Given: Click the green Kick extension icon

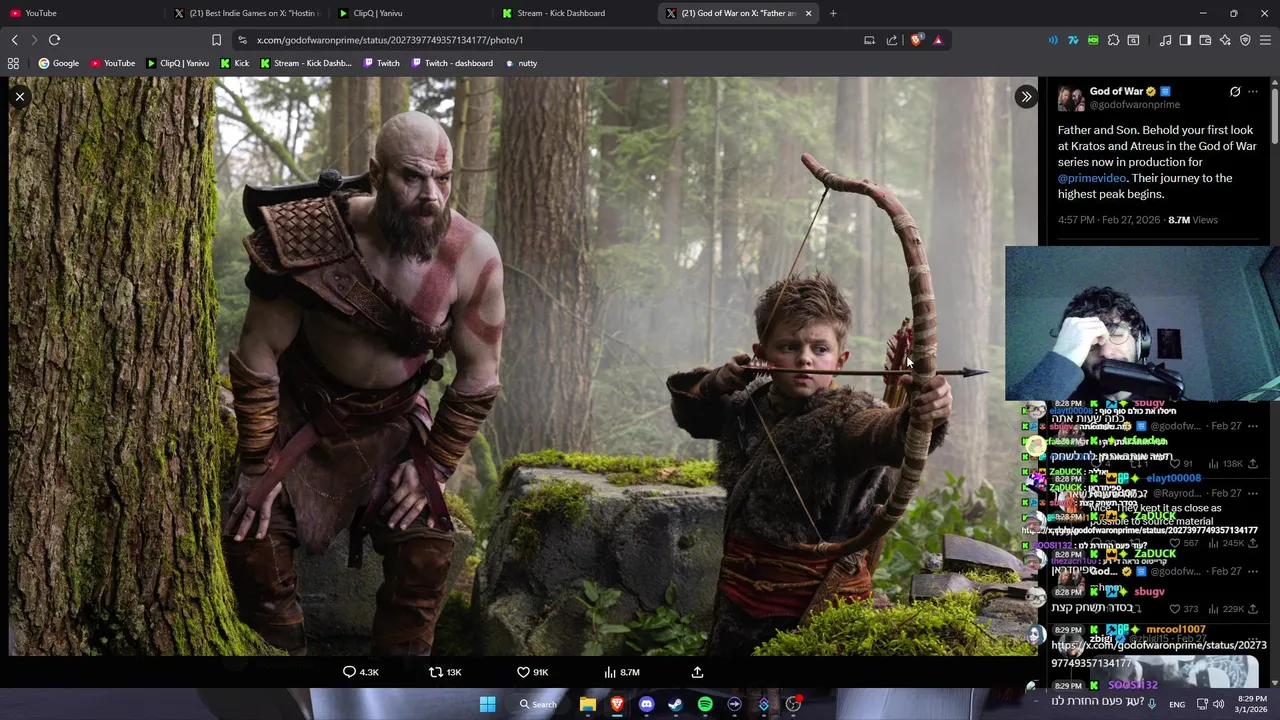Looking at the screenshot, I should pyautogui.click(x=1093, y=40).
